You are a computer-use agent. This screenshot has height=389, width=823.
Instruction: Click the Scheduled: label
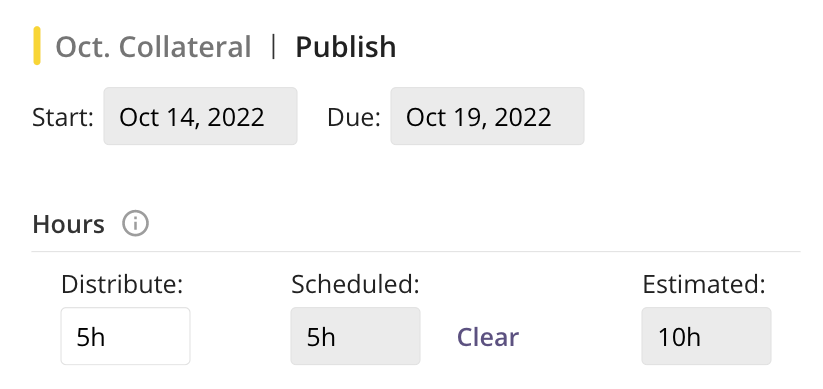click(355, 285)
